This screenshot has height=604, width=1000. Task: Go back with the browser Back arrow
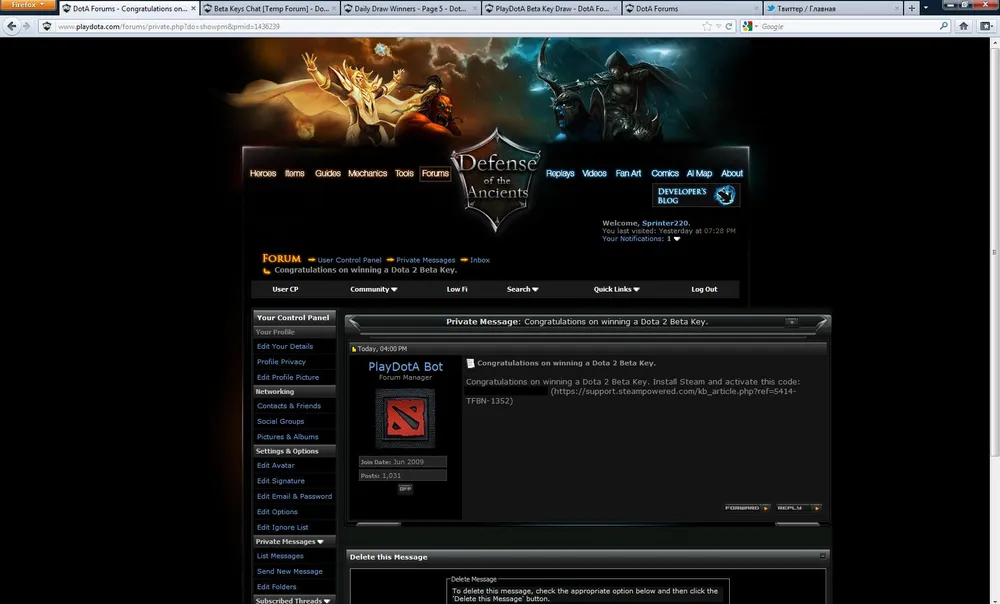coord(11,26)
